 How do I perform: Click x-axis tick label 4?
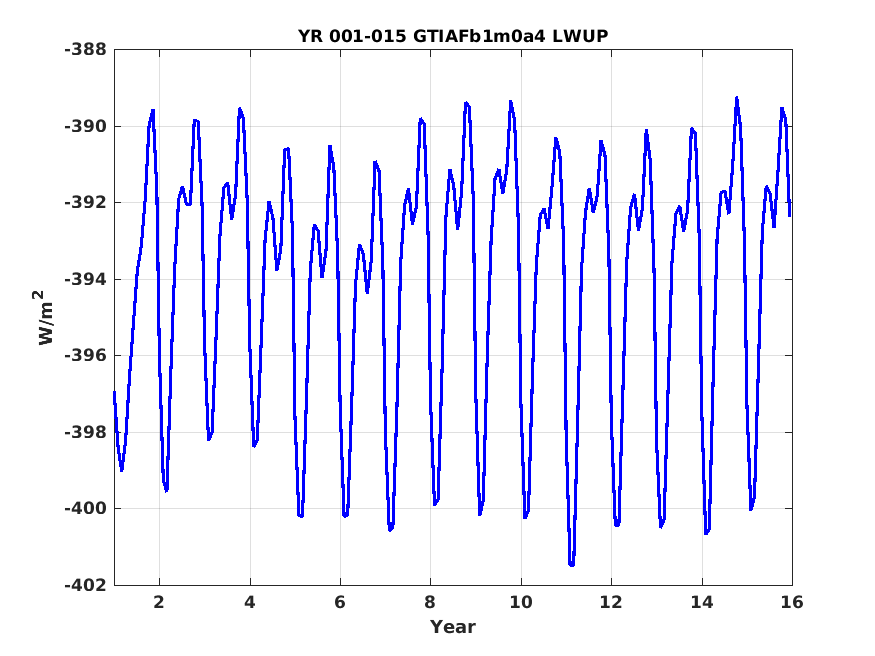(x=250, y=602)
